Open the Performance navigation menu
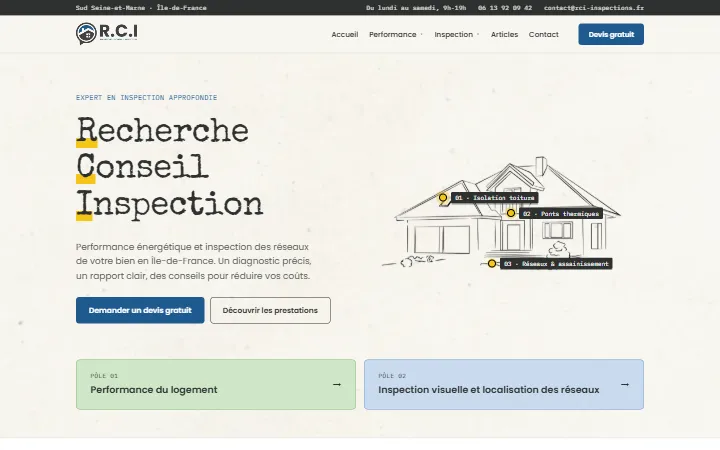The height and width of the screenshot is (450, 720). pyautogui.click(x=393, y=34)
